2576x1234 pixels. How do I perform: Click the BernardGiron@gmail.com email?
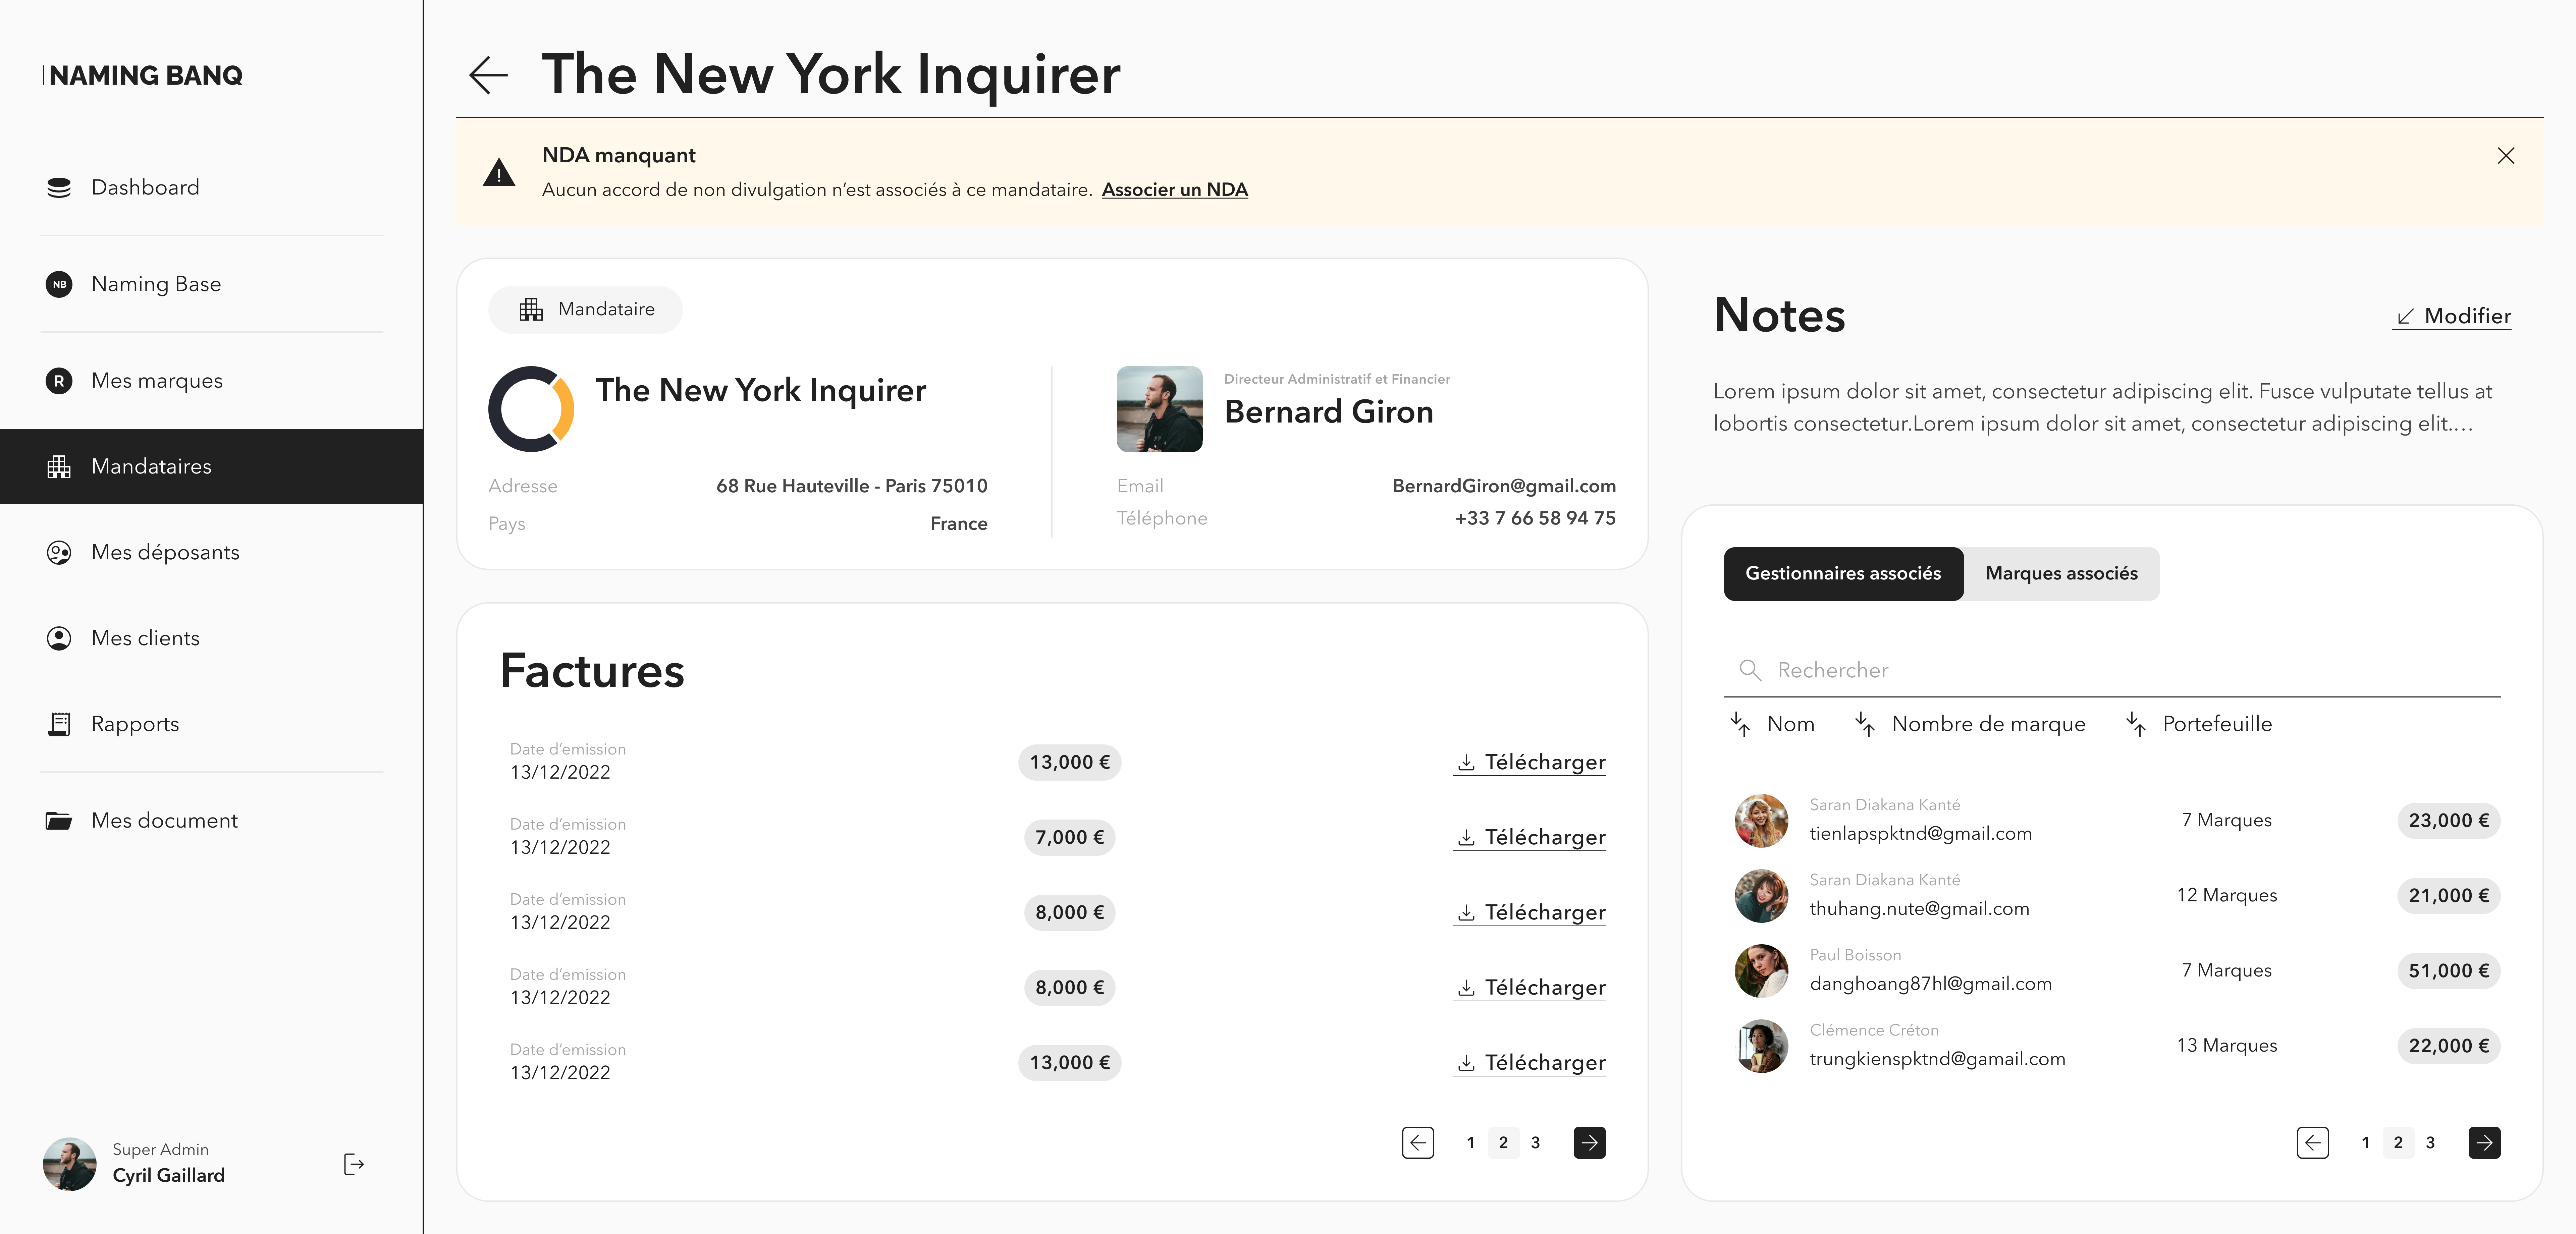pyautogui.click(x=1504, y=486)
